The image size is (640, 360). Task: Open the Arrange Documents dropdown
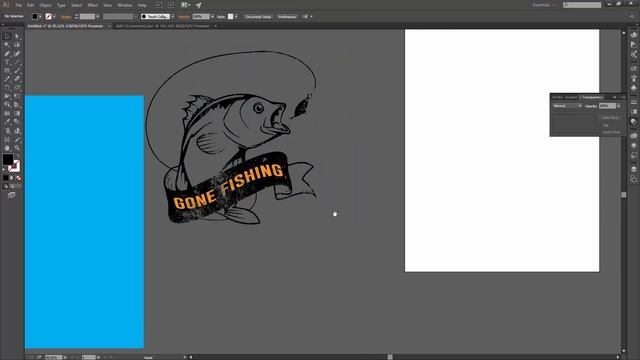pyautogui.click(x=186, y=5)
